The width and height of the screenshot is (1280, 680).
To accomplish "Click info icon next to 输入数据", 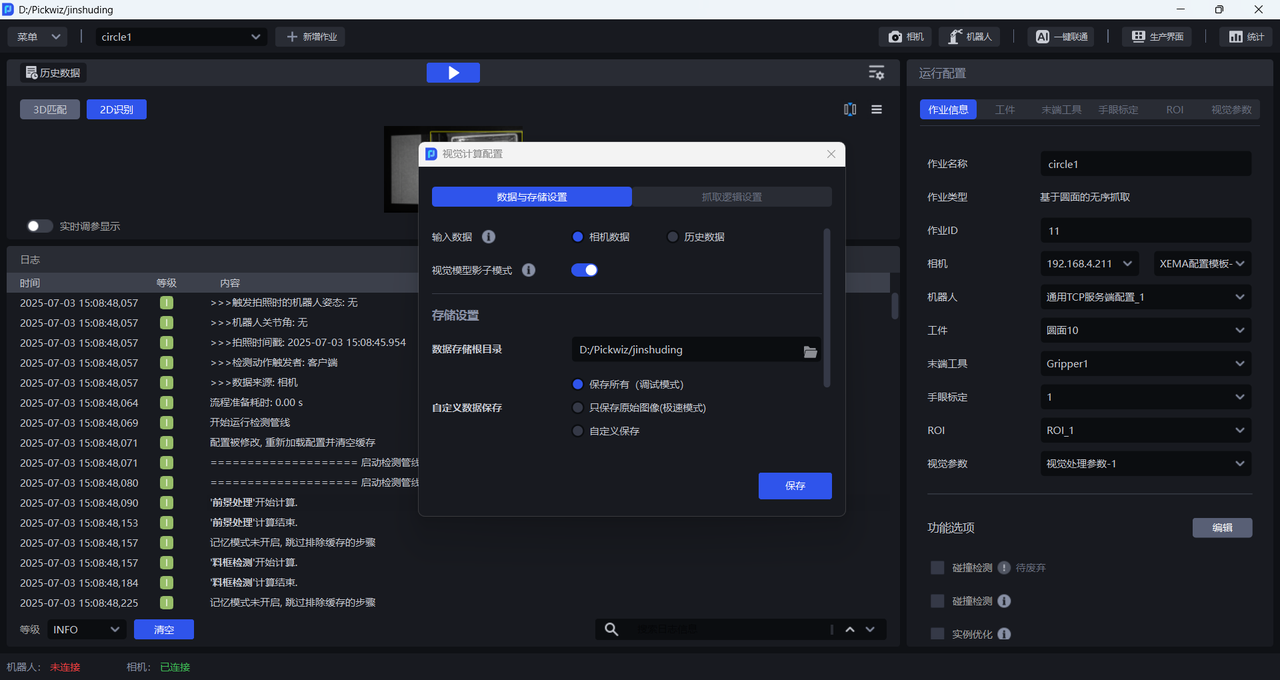I will pos(489,237).
